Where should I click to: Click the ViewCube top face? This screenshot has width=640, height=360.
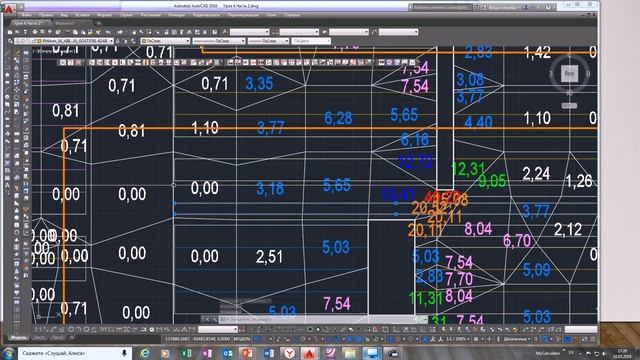569,73
